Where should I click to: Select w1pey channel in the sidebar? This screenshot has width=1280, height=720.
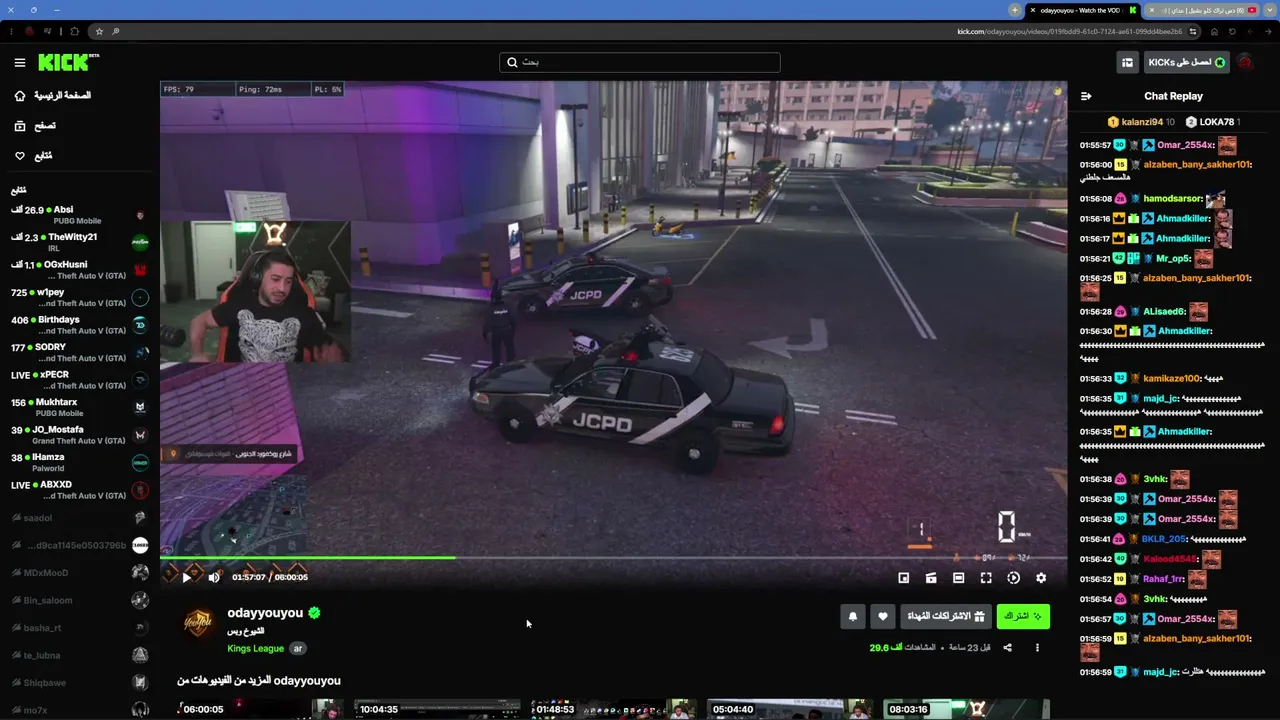tap(80, 297)
